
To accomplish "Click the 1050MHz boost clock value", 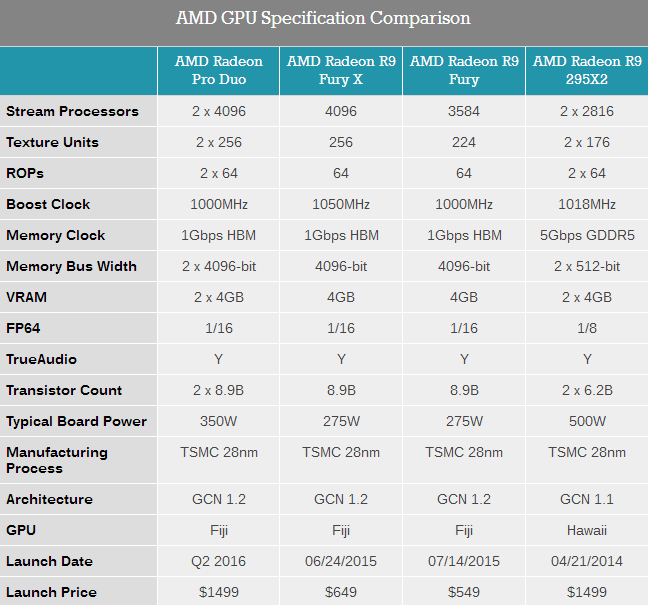I will coord(341,204).
